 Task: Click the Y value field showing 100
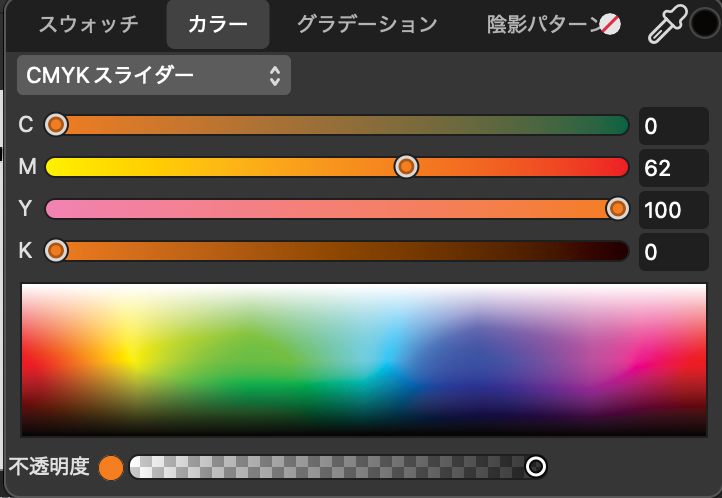[x=673, y=210]
